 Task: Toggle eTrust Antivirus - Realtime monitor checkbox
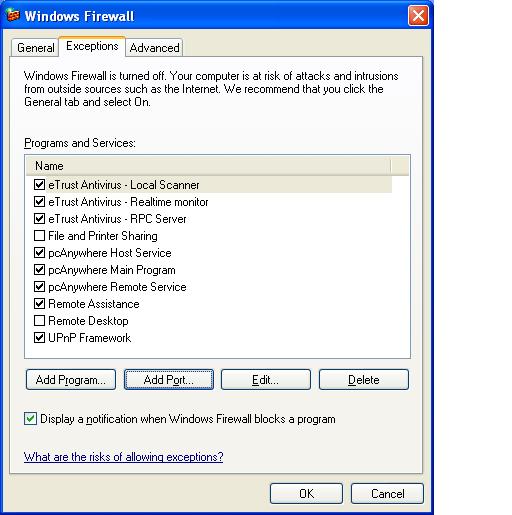tap(39, 201)
